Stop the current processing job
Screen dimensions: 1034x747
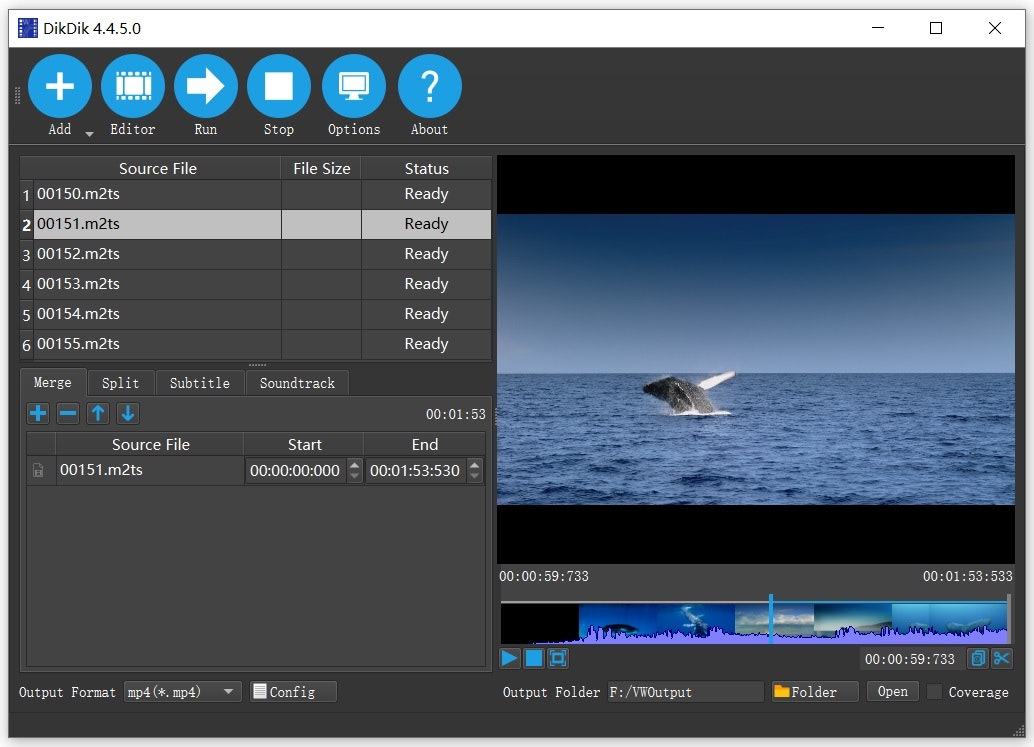[x=279, y=86]
